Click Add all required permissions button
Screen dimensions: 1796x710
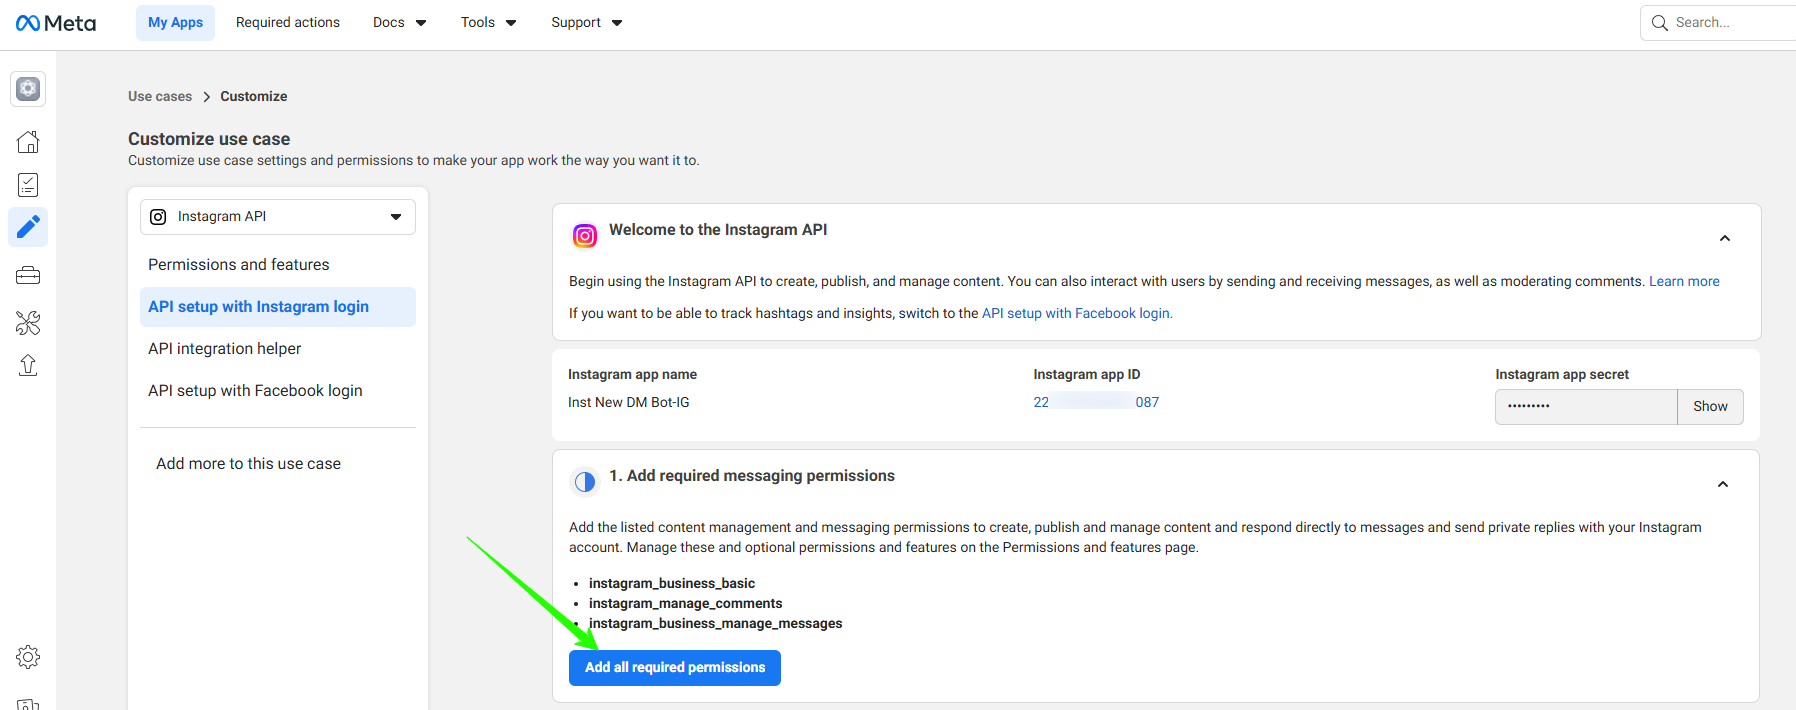click(674, 667)
